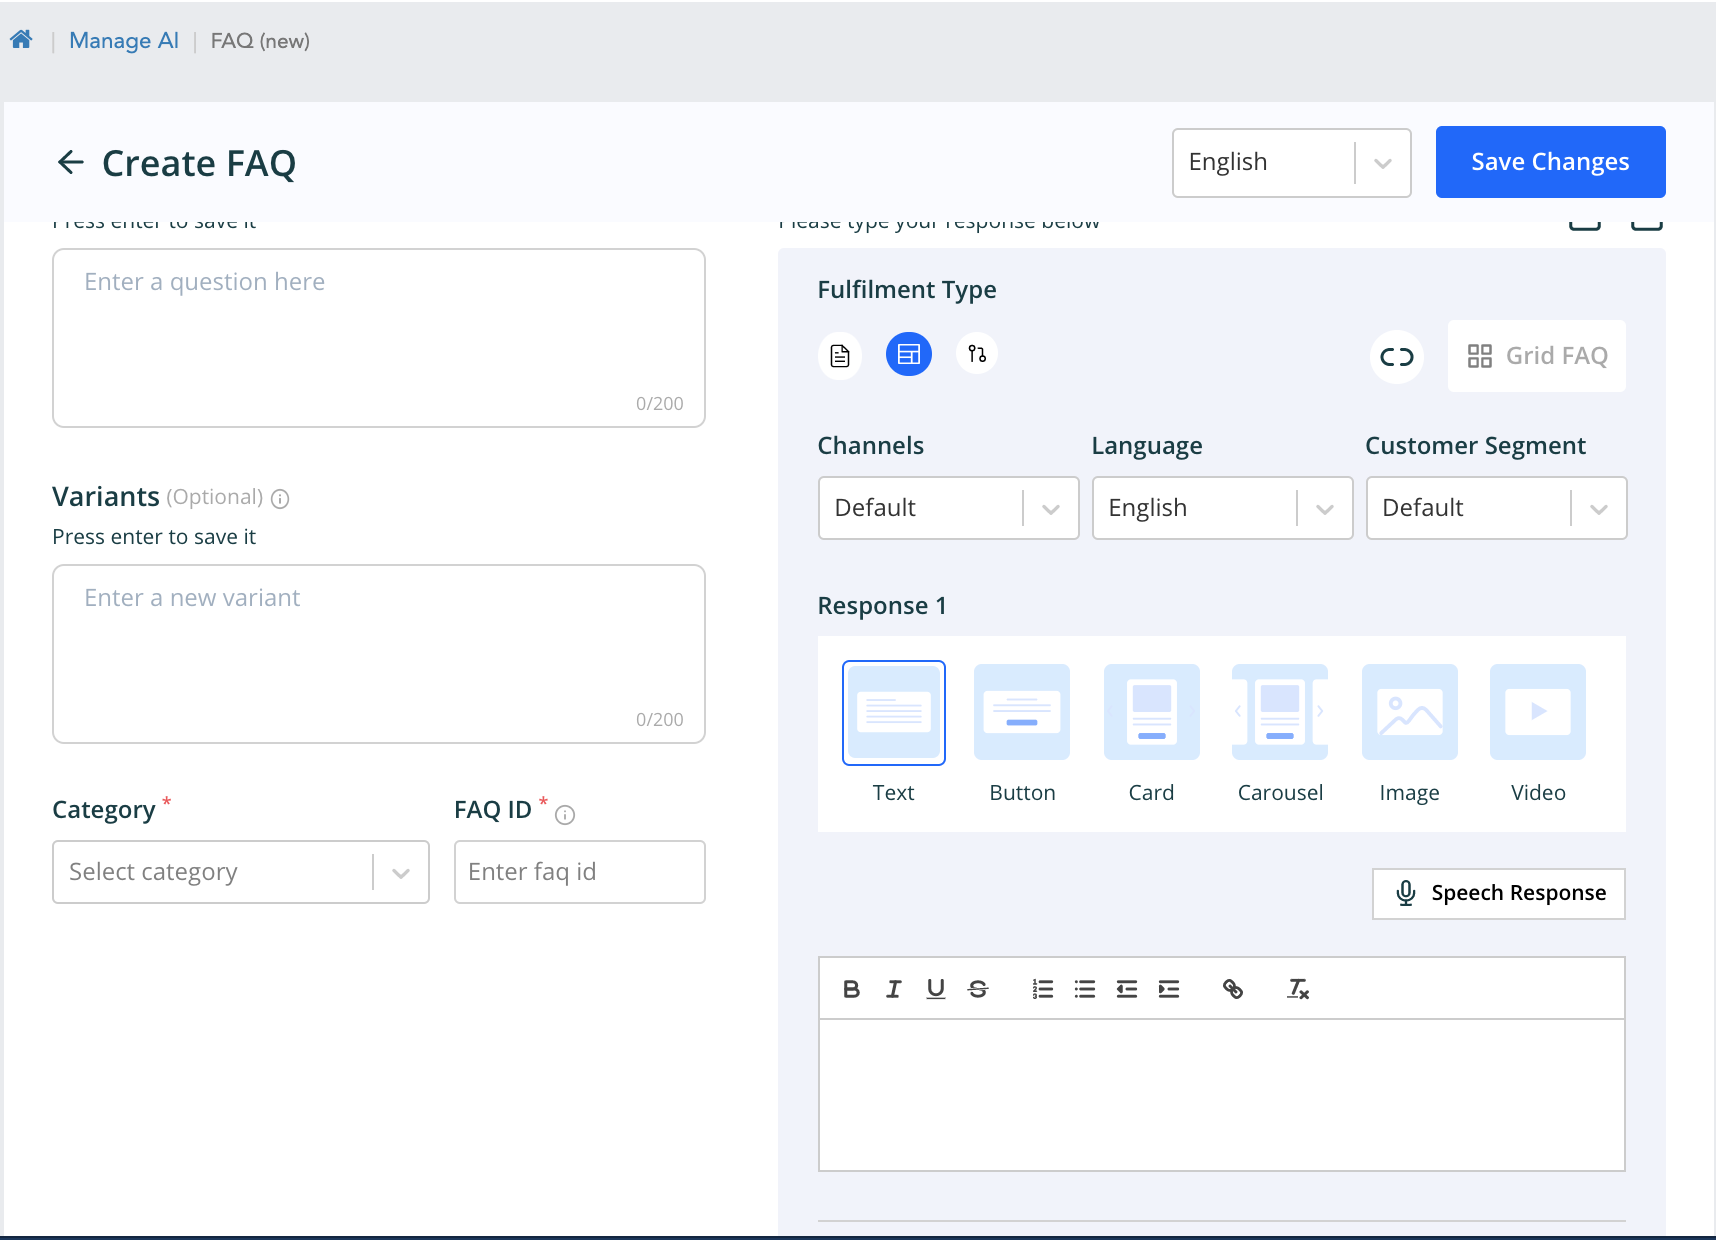Screen dimensions: 1716x1240
Task: Insert an ordered numbered list
Action: (x=1043, y=989)
